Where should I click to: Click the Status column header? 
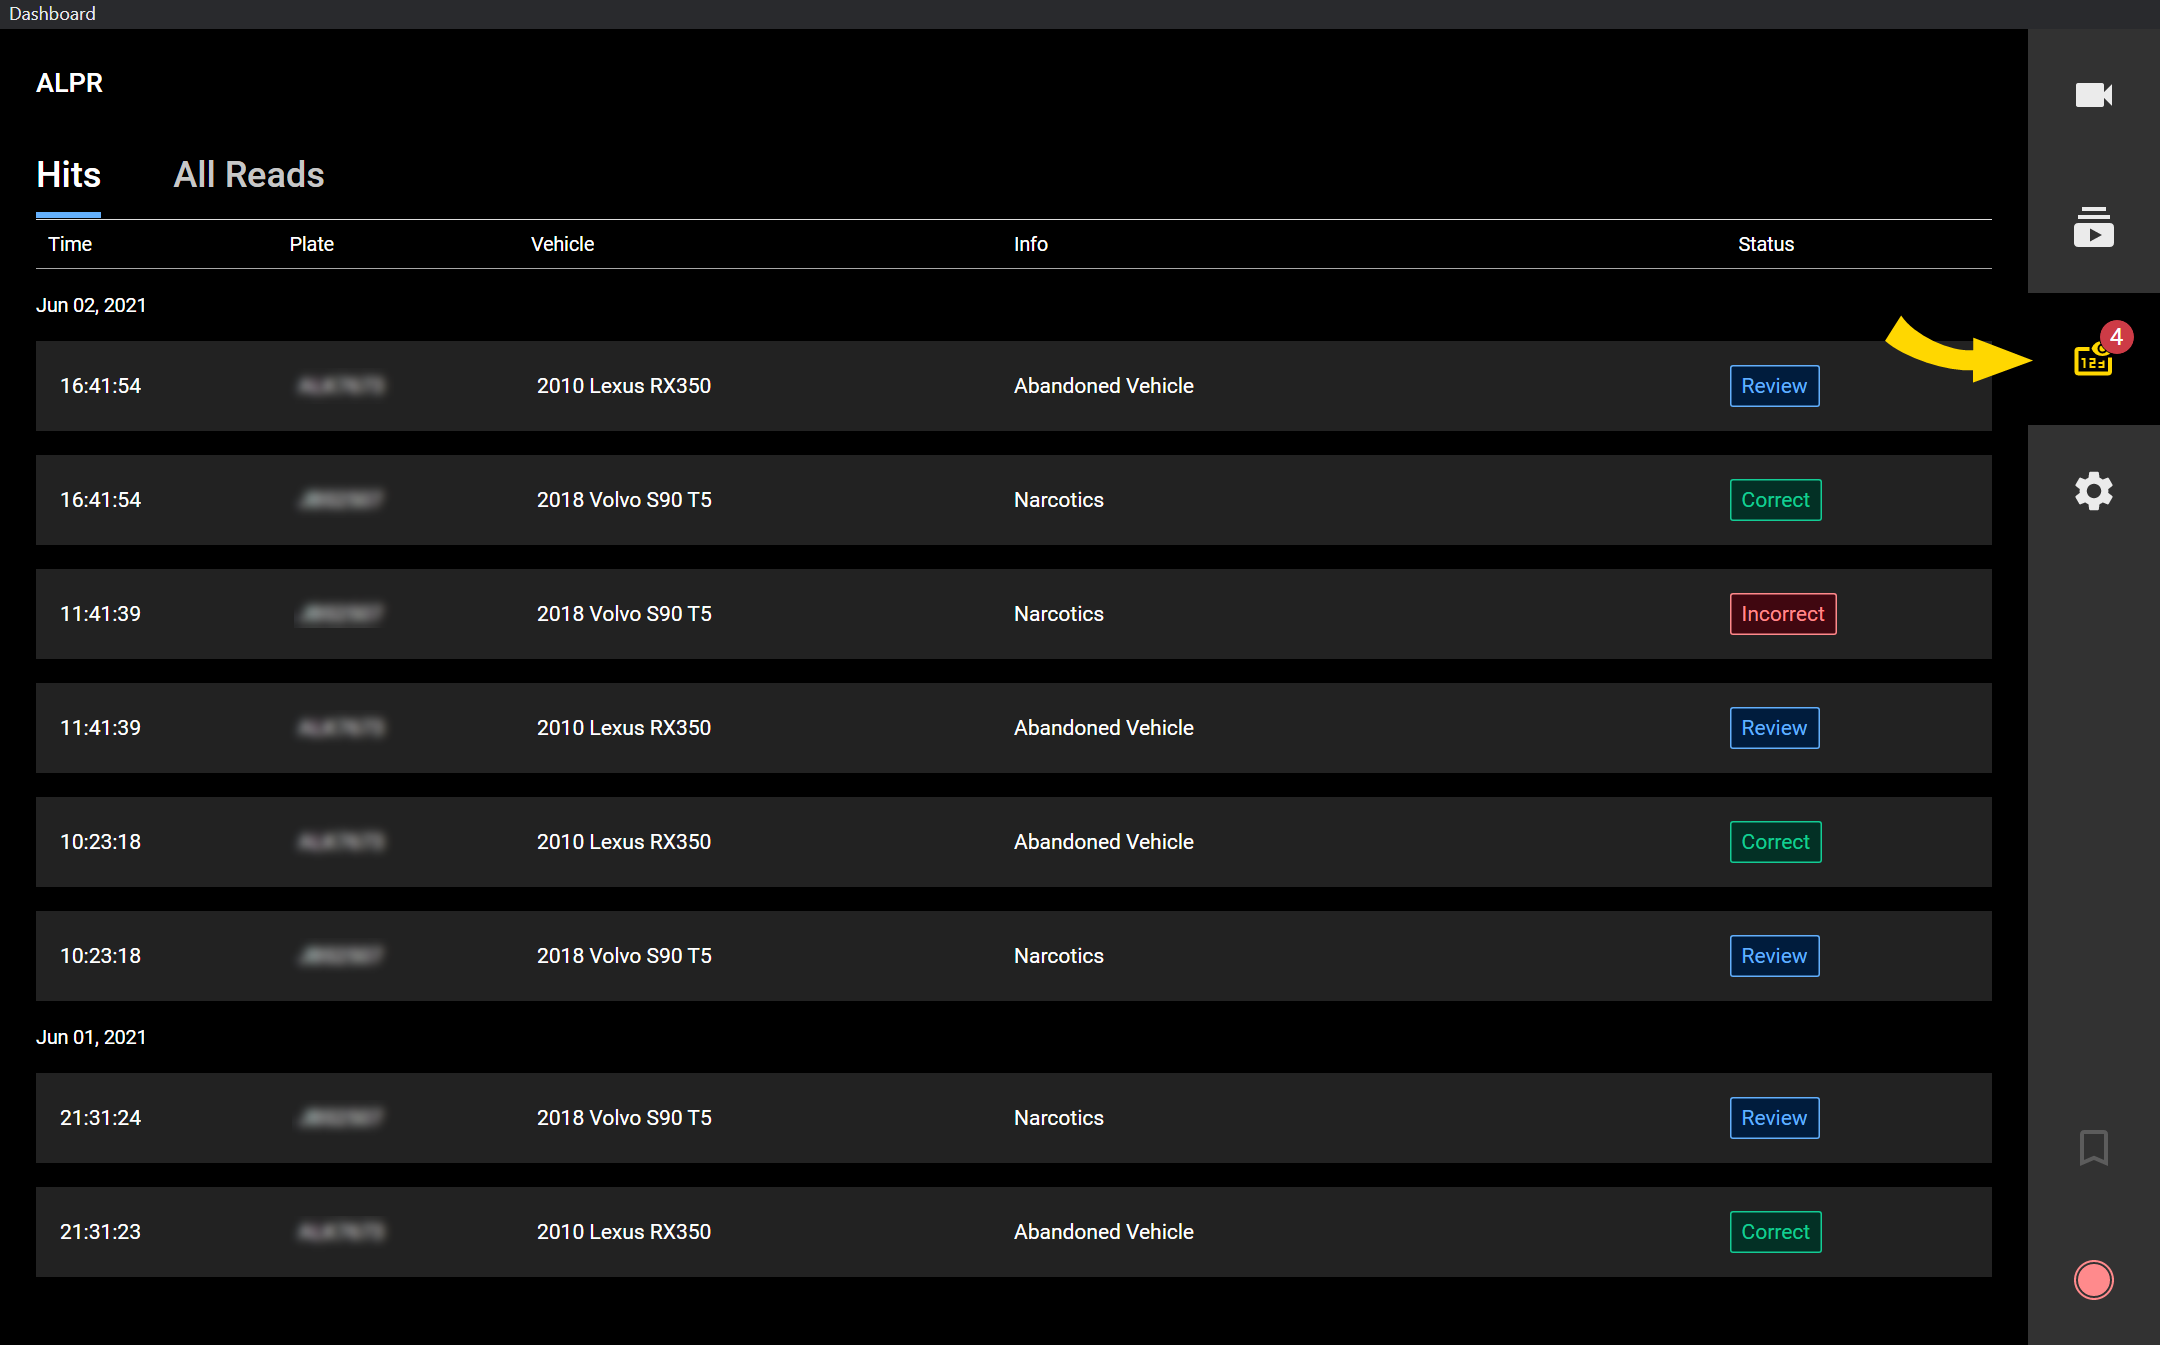(x=1765, y=243)
